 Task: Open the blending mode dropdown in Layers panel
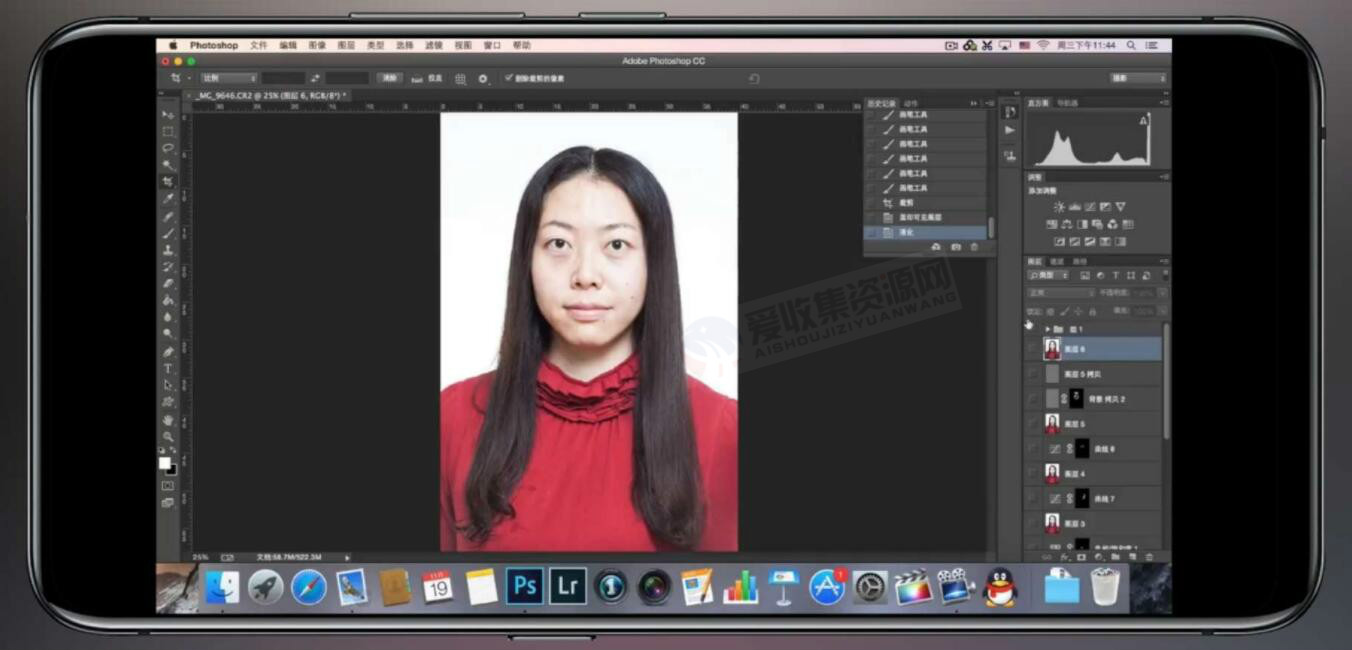point(1061,292)
